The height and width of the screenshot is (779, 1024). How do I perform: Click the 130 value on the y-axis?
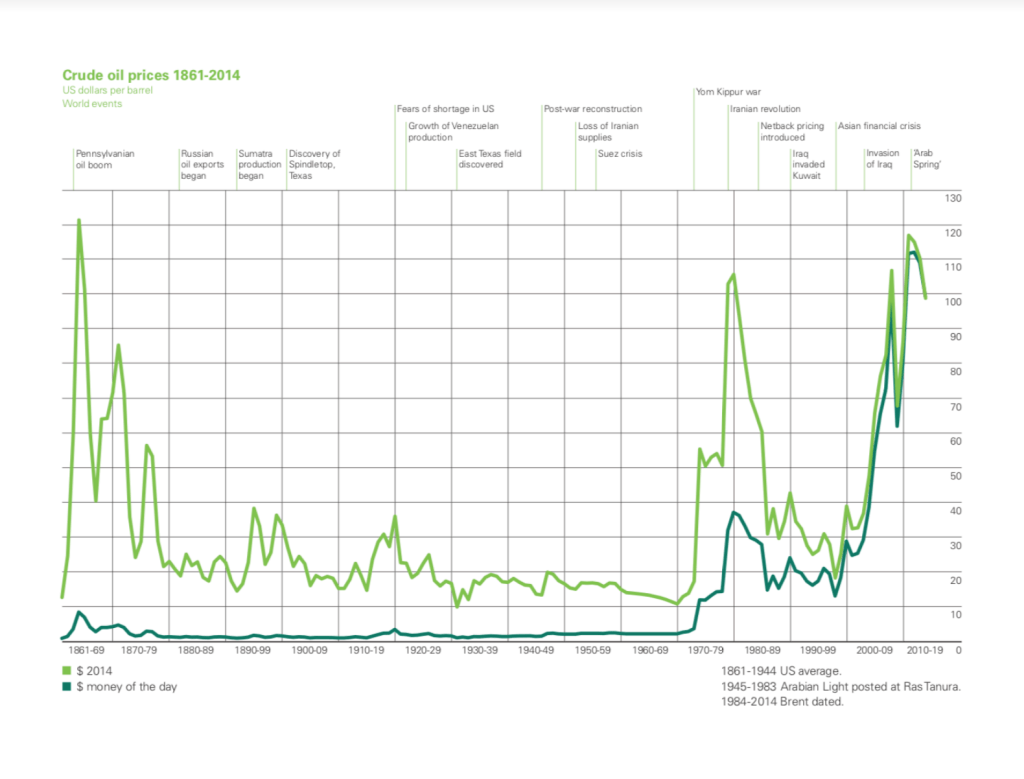click(952, 198)
